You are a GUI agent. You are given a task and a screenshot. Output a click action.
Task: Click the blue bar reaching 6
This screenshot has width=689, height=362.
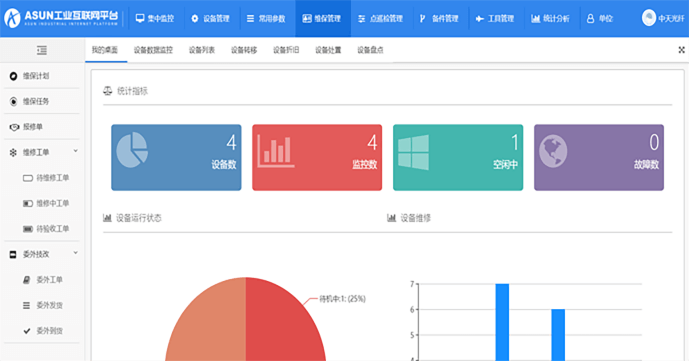point(558,335)
